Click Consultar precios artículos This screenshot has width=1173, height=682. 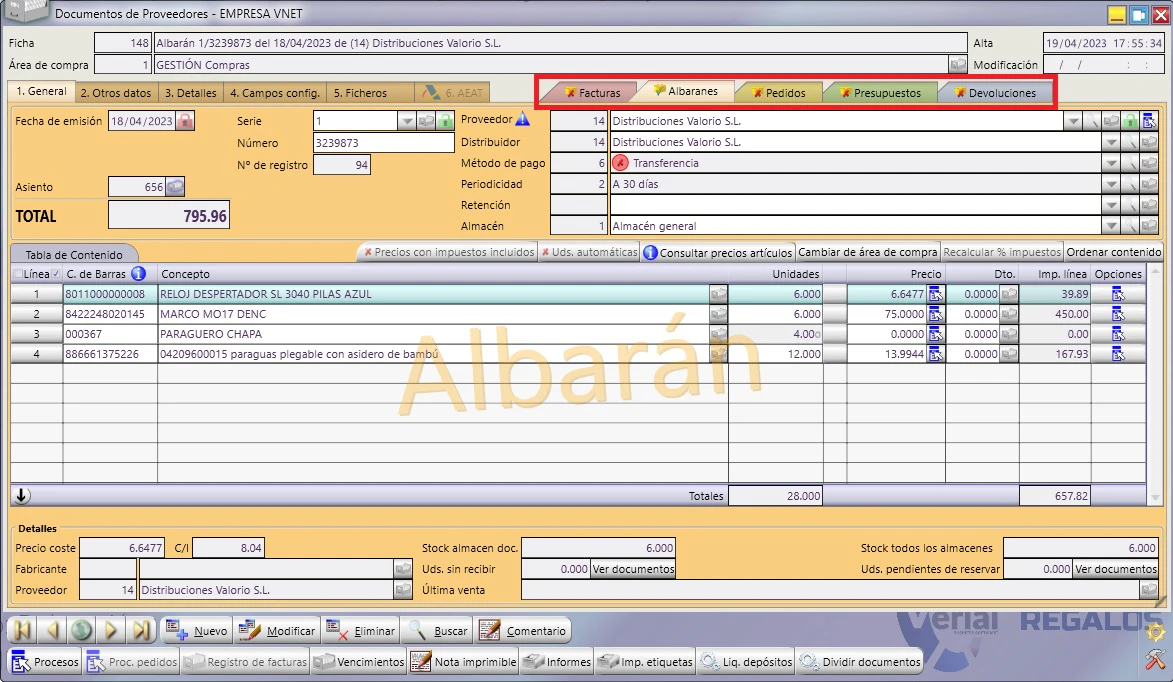pos(717,252)
